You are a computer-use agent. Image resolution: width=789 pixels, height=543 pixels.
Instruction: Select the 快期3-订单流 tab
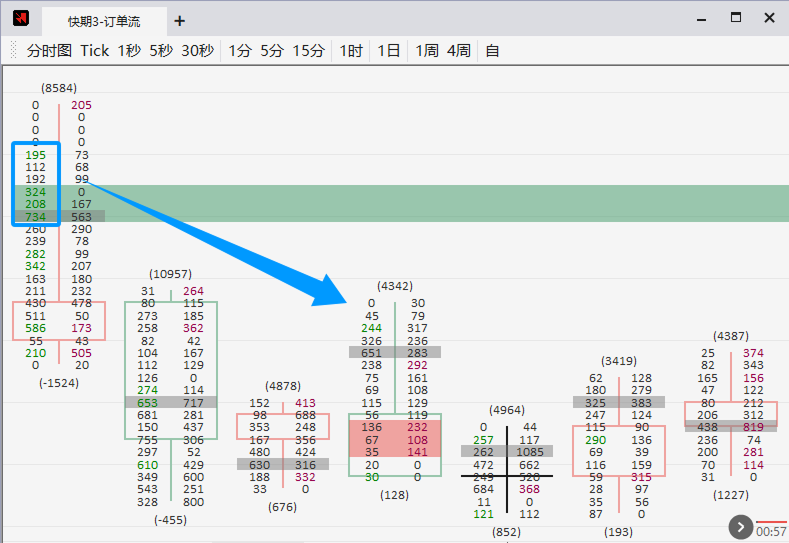coord(103,21)
